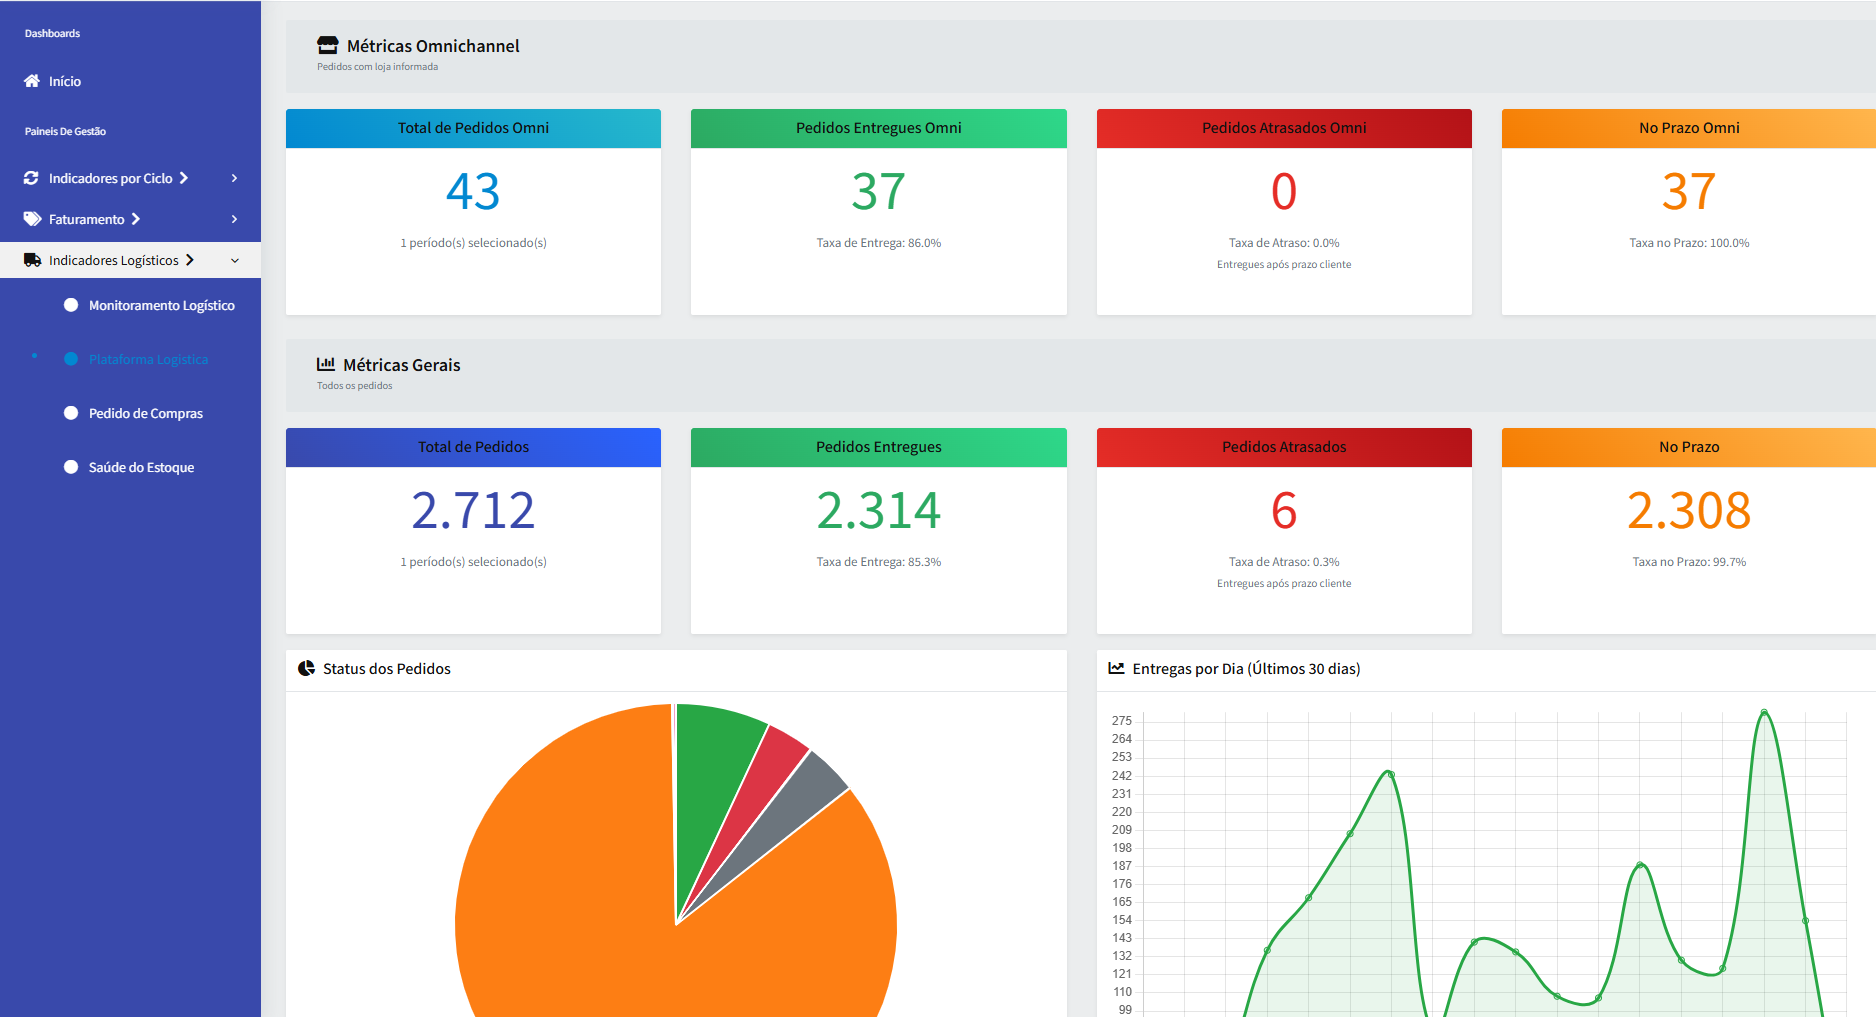
Task: Click the tags icon for Faturamento
Action: tap(33, 219)
